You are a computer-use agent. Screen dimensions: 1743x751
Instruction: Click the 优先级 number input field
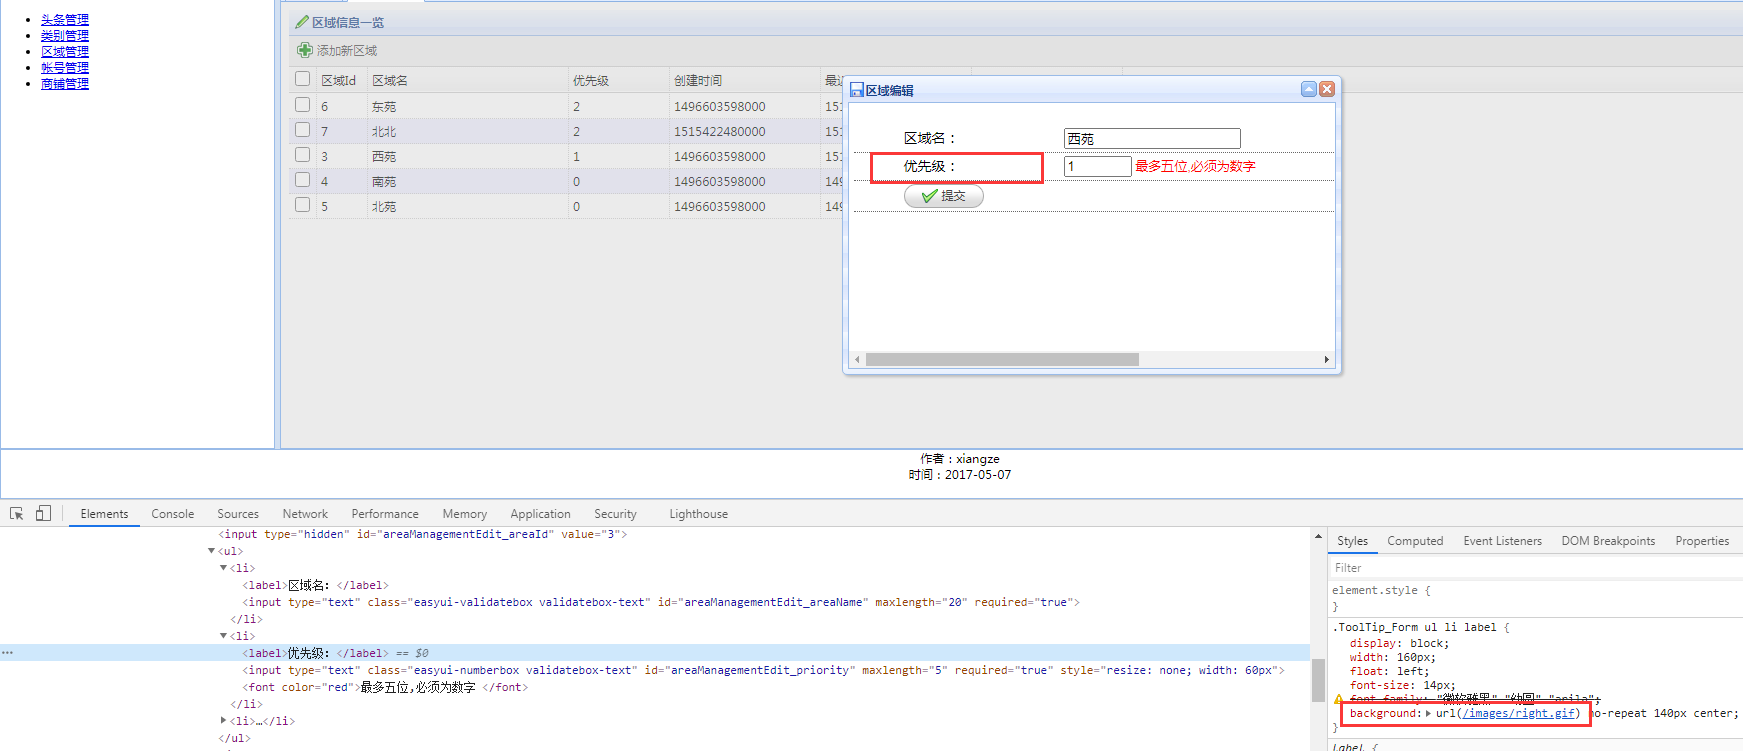pos(1098,166)
